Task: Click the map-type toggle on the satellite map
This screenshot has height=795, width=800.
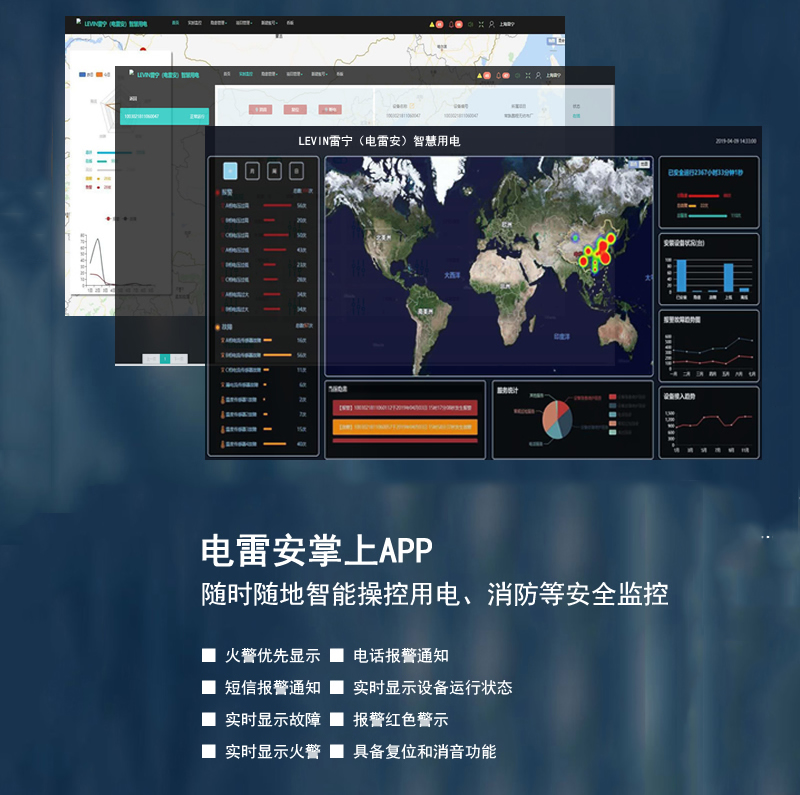Action: [x=639, y=164]
